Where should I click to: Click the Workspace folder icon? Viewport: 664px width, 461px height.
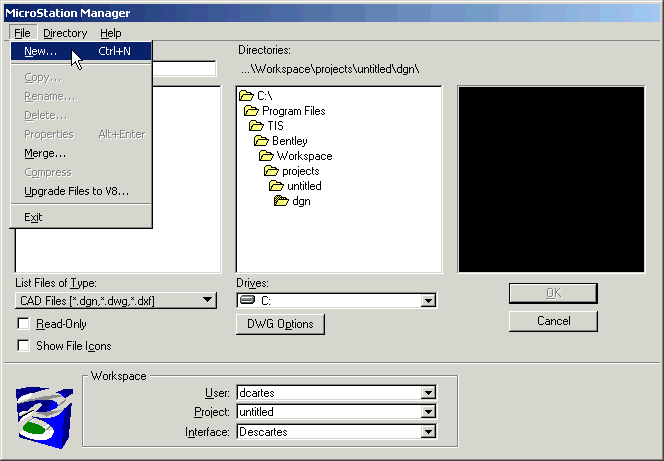(x=266, y=156)
